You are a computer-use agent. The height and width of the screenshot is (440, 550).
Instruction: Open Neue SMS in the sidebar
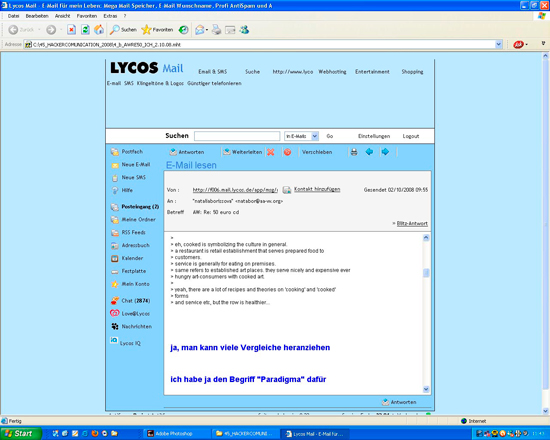coord(128,178)
